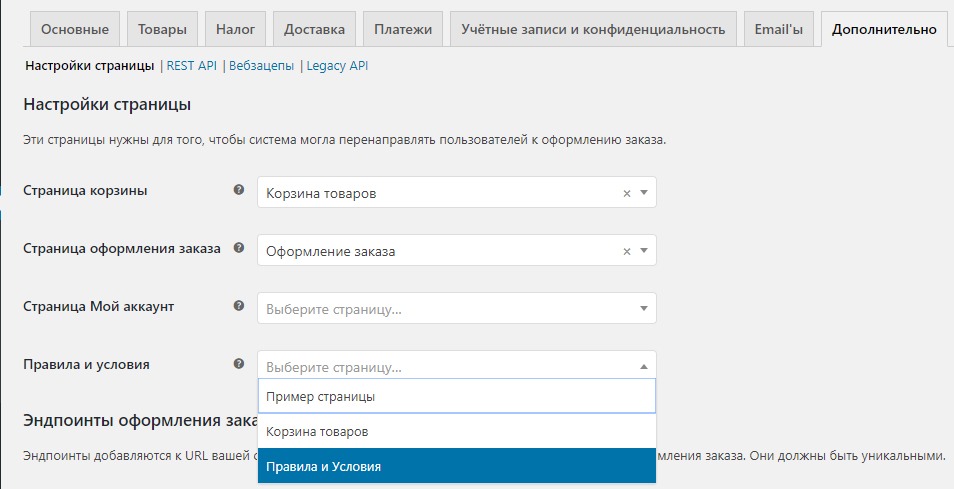Open help tooltip for Страница корзины
This screenshot has height=489, width=954.
[x=238, y=190]
